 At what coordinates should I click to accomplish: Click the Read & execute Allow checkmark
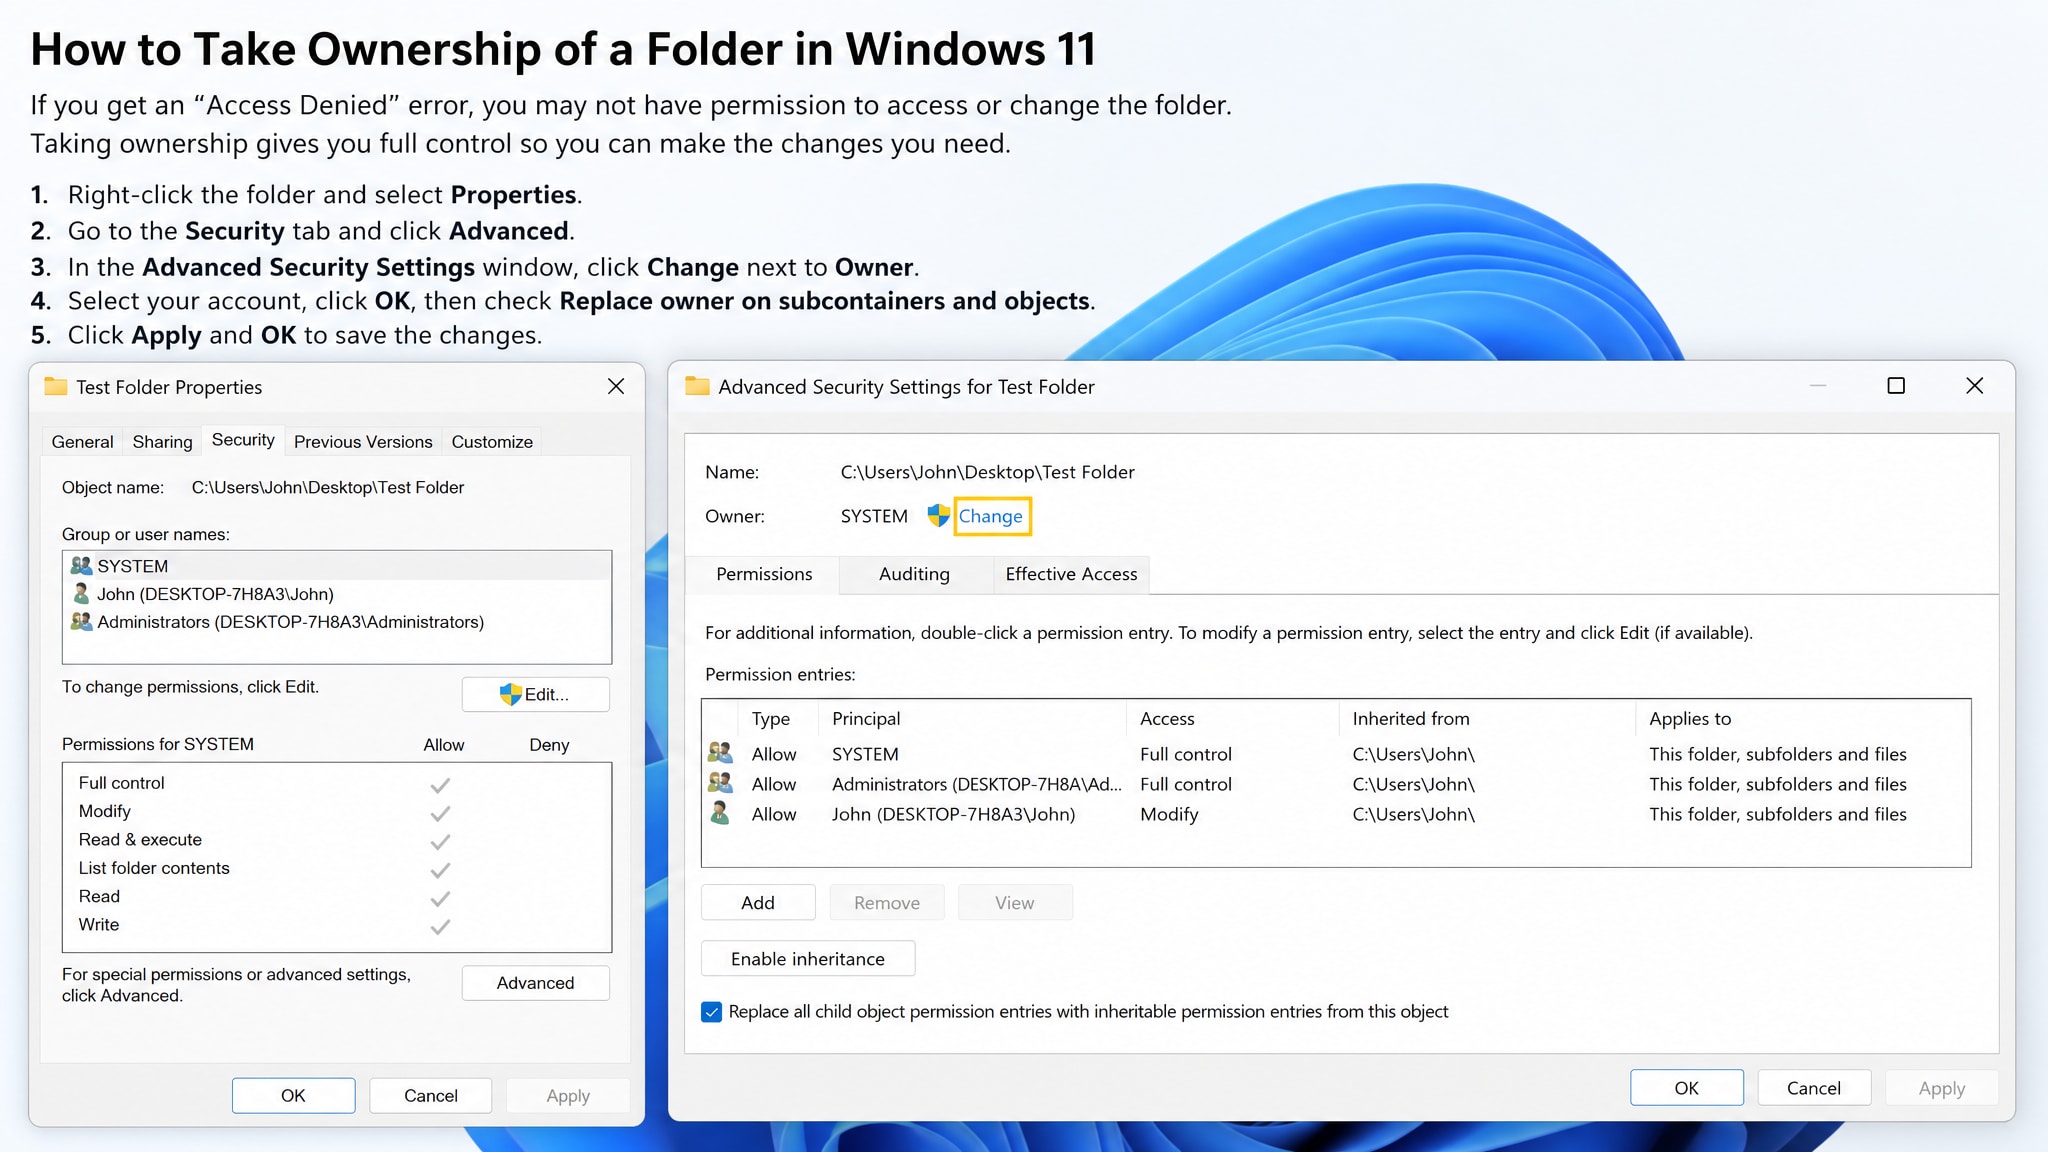(x=440, y=841)
